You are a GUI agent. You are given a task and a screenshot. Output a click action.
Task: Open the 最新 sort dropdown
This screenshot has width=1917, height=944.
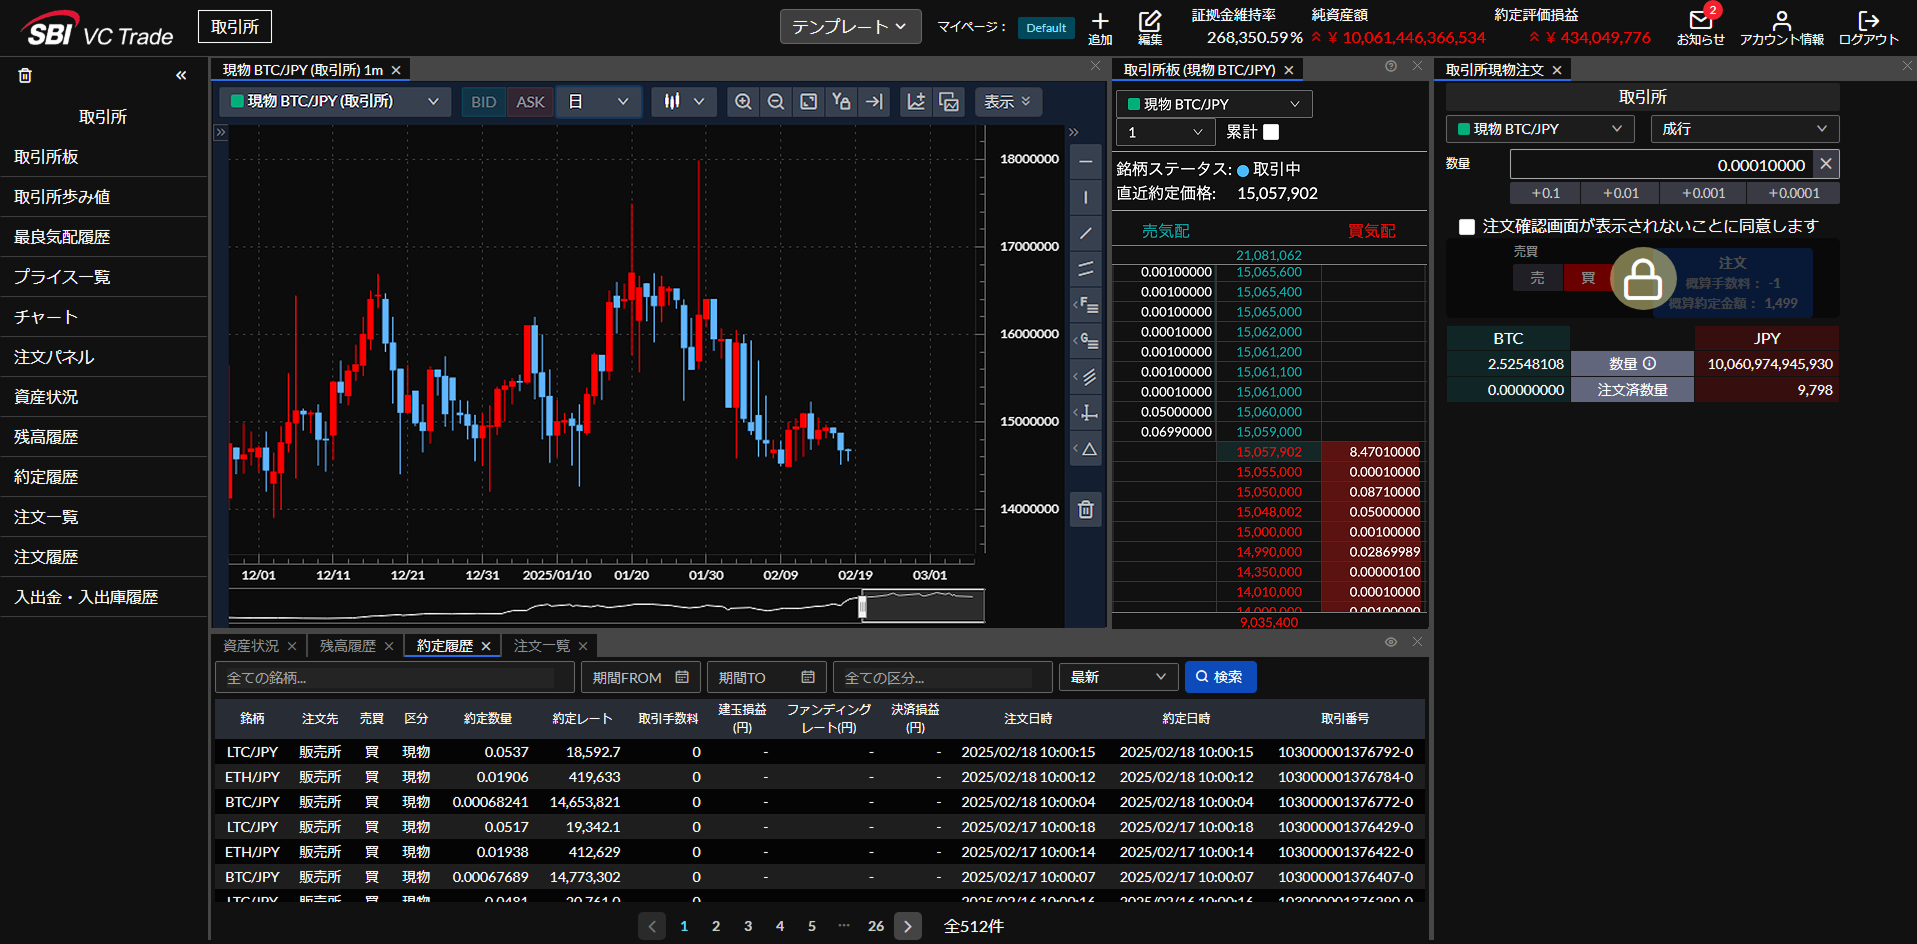[x=1118, y=677]
